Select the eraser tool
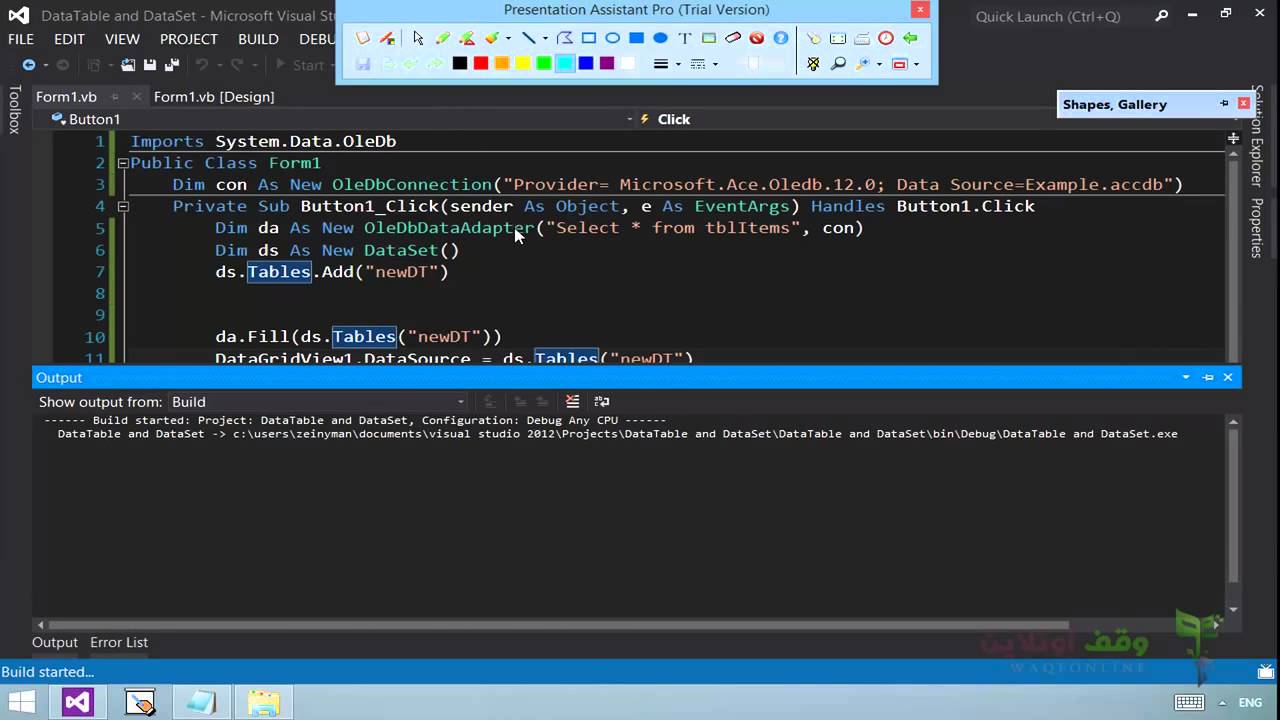1280x720 pixels. (733, 38)
